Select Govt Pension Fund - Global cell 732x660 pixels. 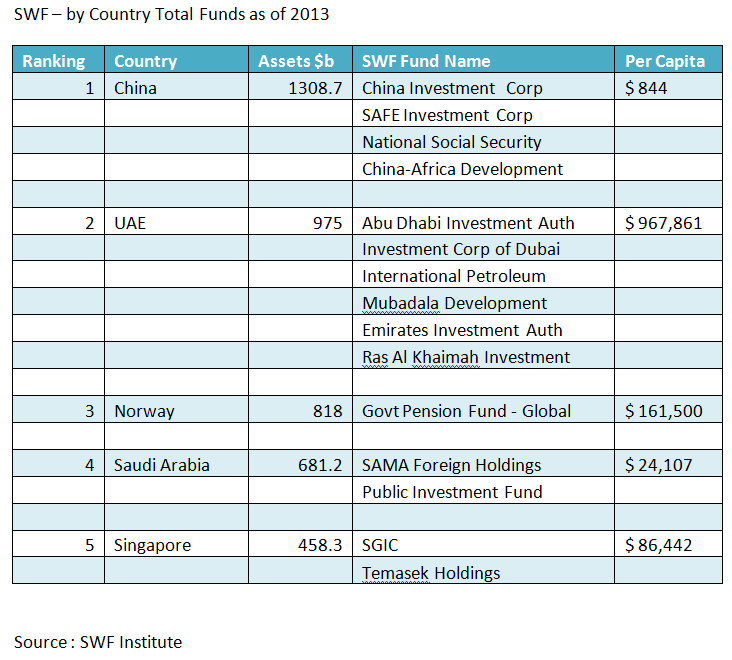click(x=466, y=411)
